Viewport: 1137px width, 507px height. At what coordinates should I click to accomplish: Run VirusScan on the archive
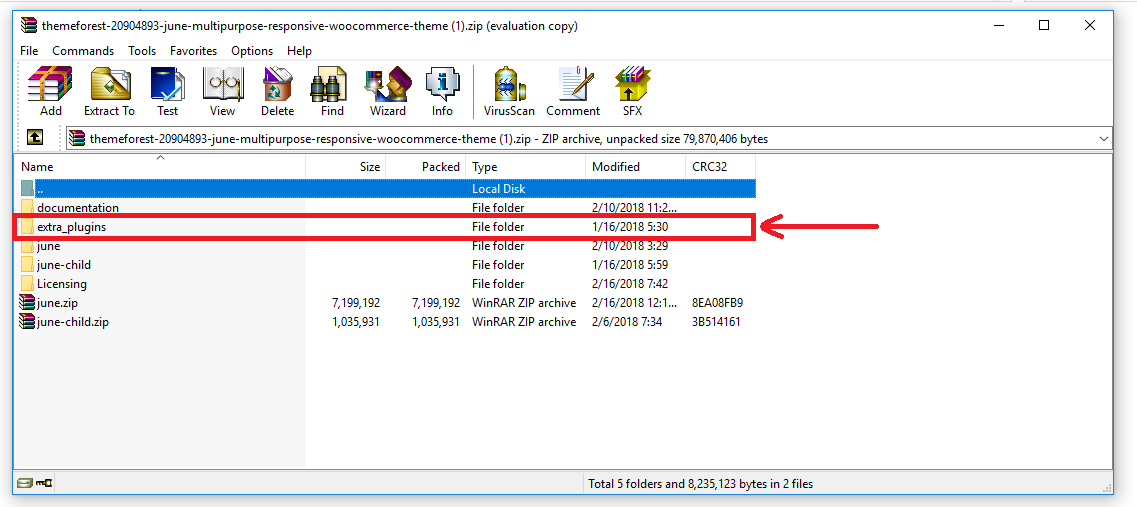(509, 91)
